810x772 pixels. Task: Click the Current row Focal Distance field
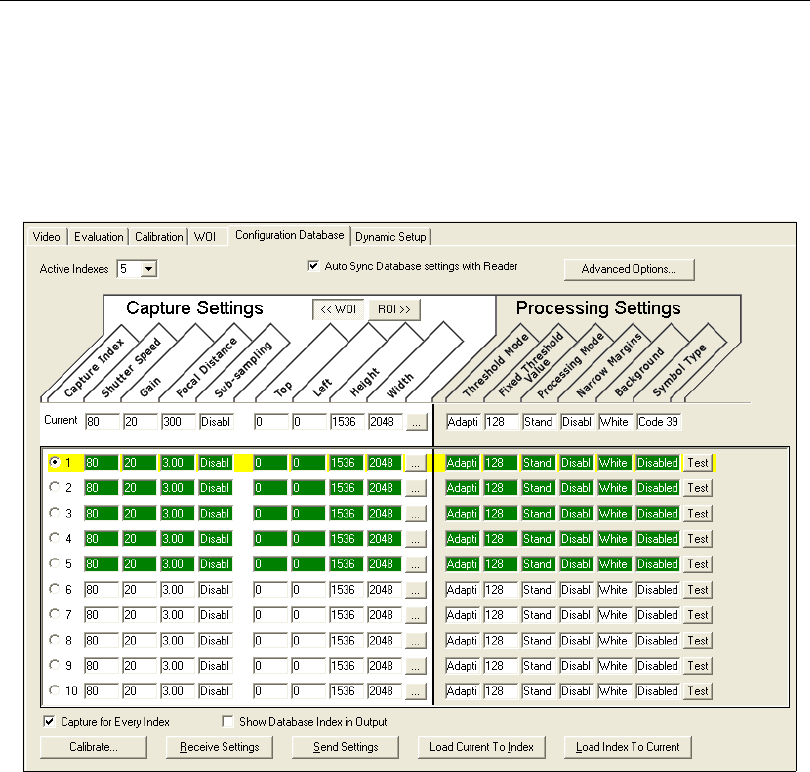pos(179,422)
